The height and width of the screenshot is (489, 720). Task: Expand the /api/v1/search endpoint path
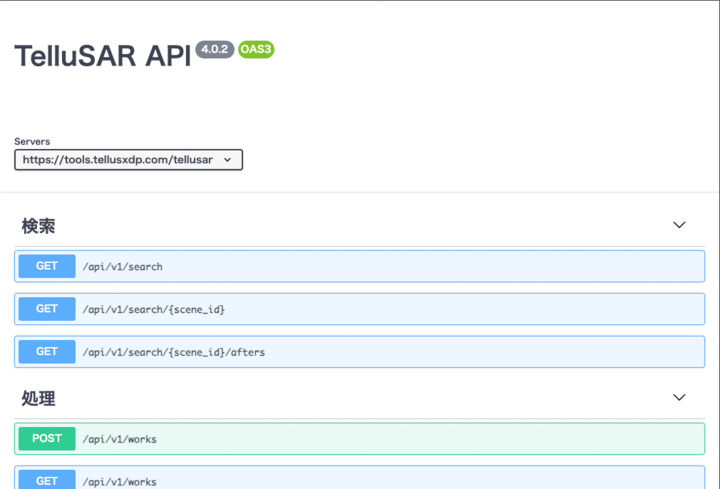123,267
